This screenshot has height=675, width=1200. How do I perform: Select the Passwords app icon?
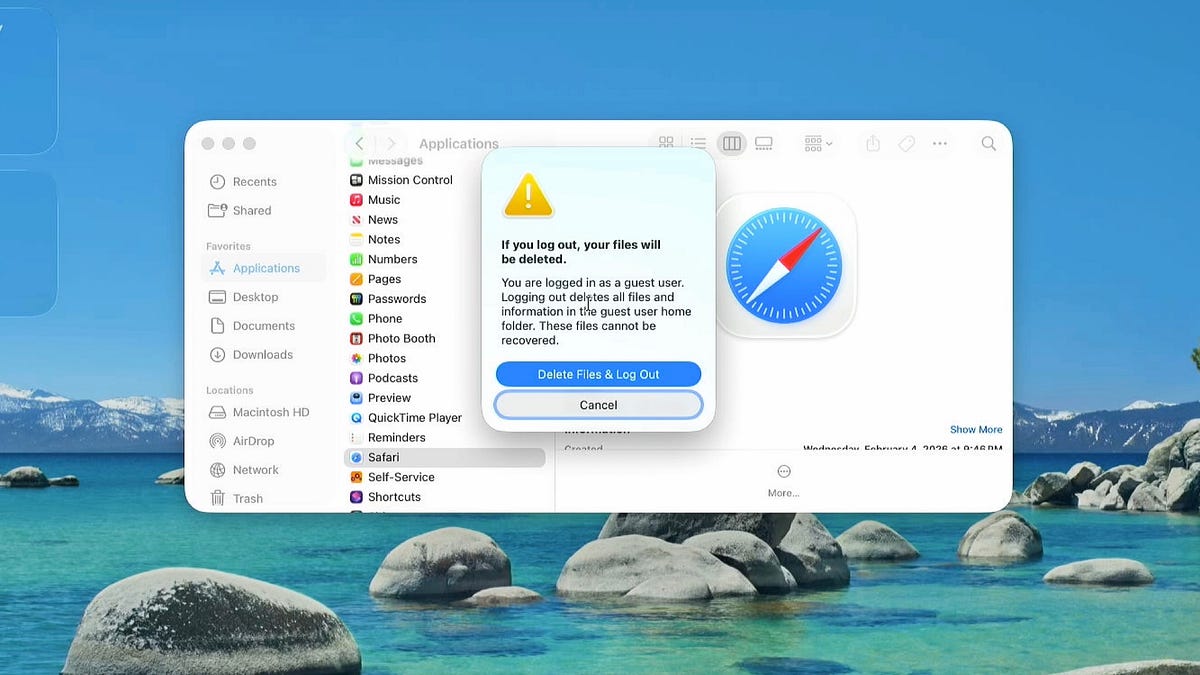(356, 299)
